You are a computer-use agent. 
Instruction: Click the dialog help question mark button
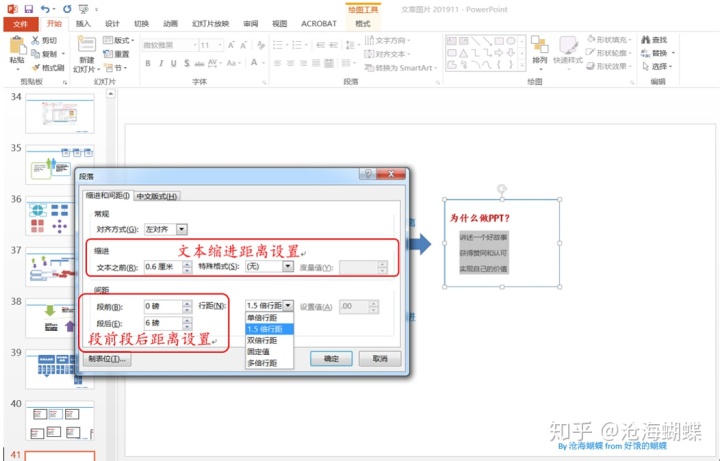click(x=367, y=174)
